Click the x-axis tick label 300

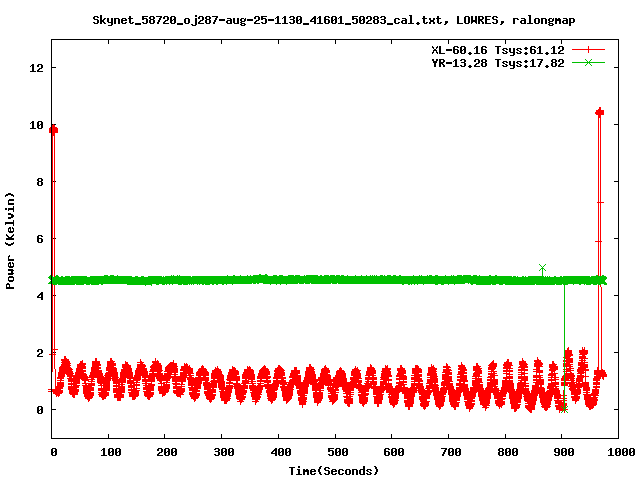point(224,452)
